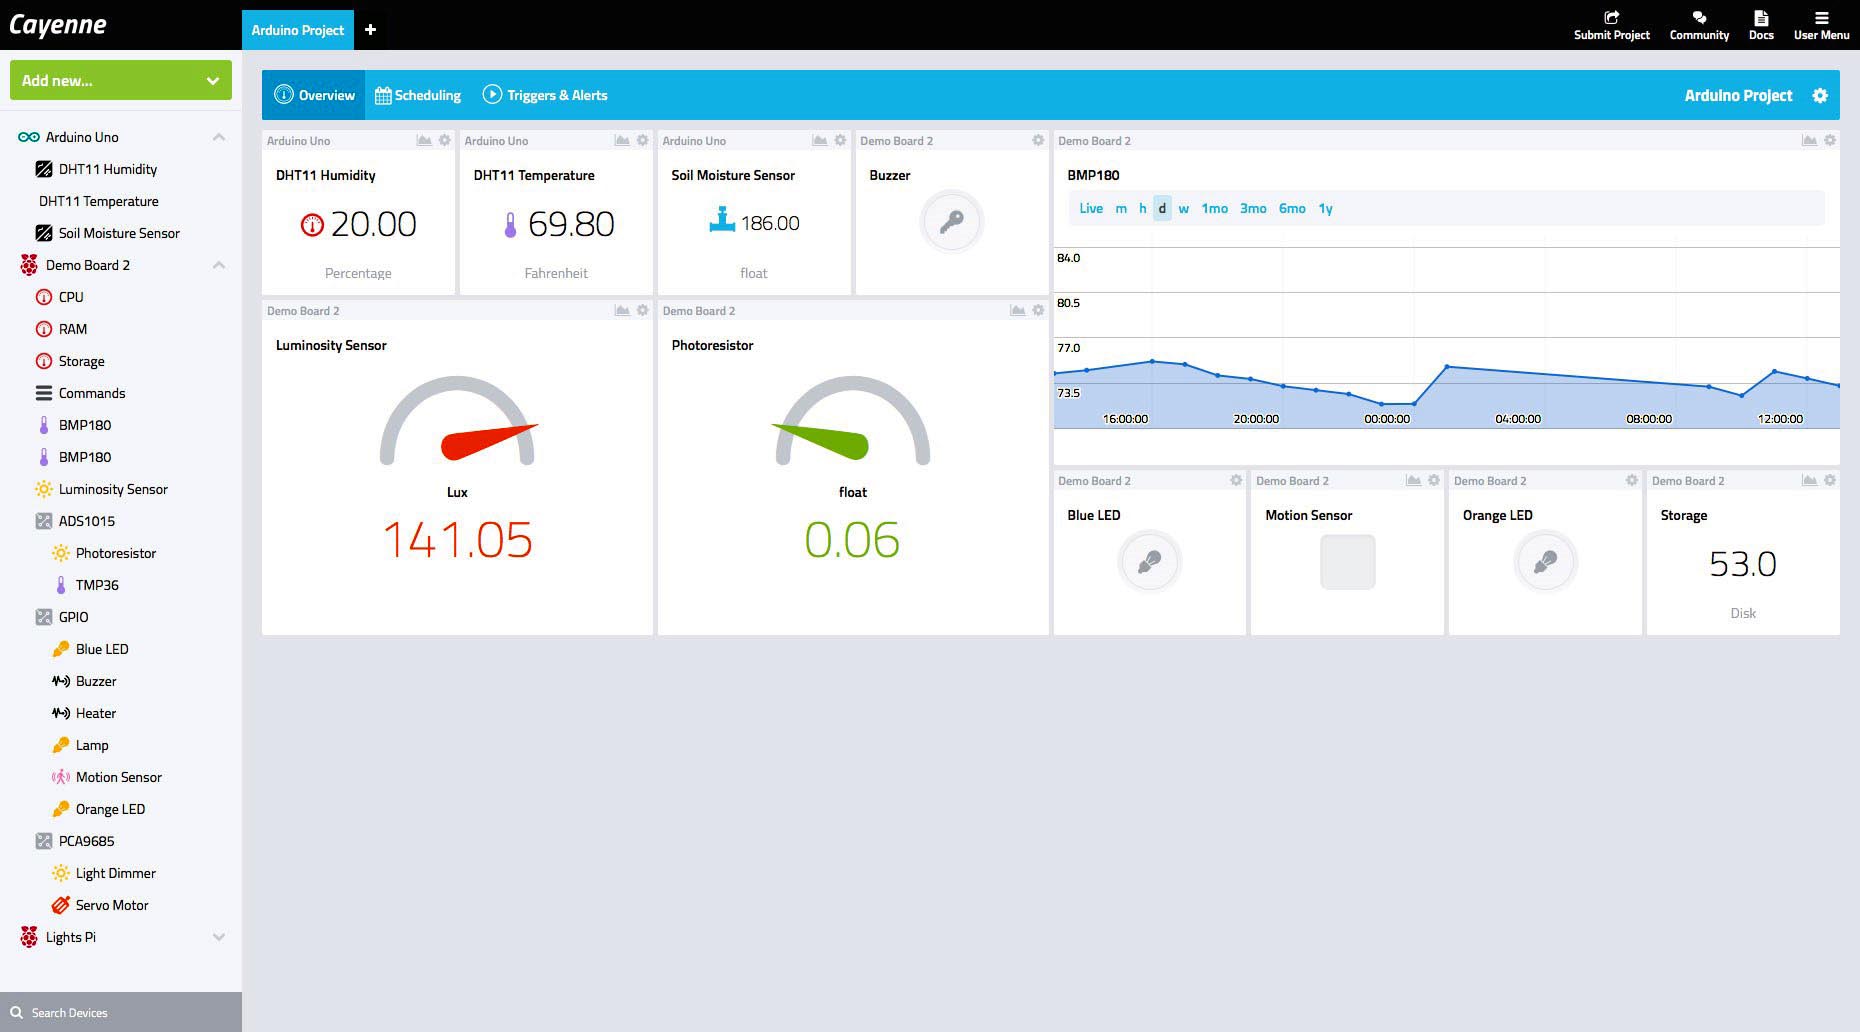Open chart icon on DHT11 Temperature widget

(622, 141)
